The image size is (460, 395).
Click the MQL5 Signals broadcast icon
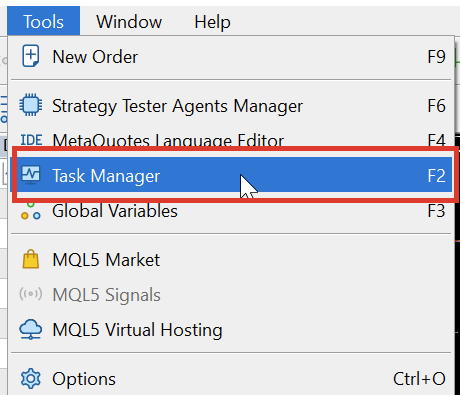coord(31,294)
